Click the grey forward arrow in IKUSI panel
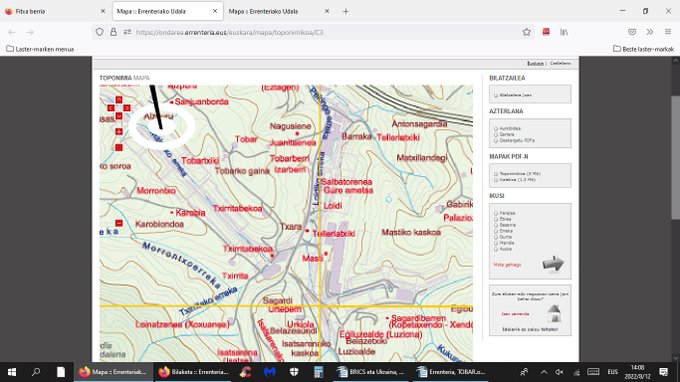This screenshot has width=680, height=382. click(x=553, y=263)
